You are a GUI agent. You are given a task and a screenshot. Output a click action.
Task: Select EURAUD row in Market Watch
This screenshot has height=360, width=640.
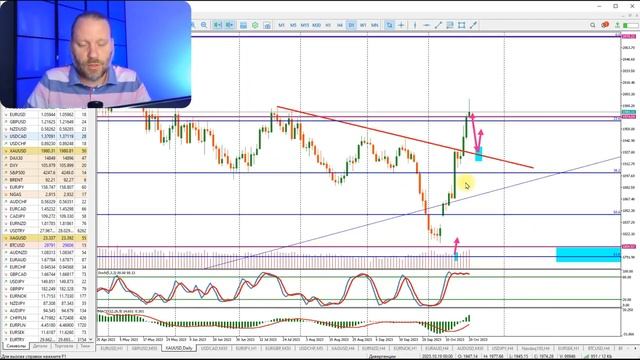[x=46, y=260]
